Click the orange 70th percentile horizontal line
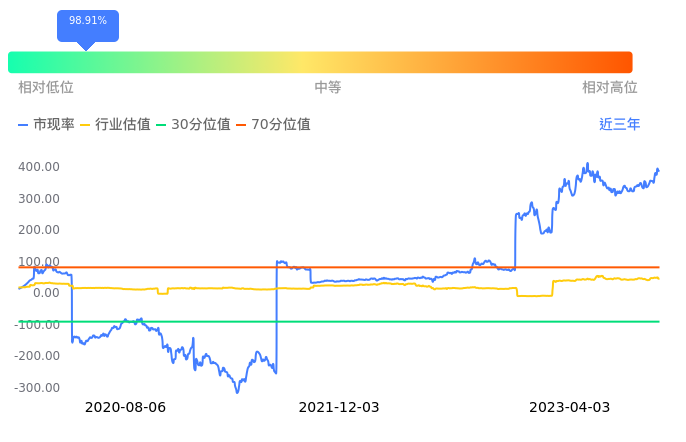 (400, 267)
